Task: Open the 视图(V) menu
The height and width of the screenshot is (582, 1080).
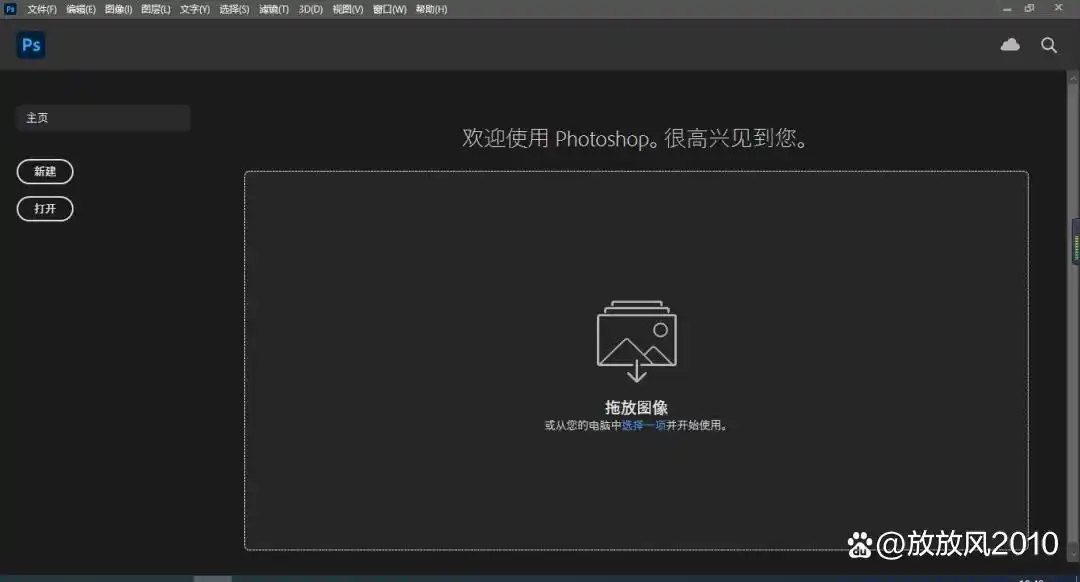Action: (348, 9)
